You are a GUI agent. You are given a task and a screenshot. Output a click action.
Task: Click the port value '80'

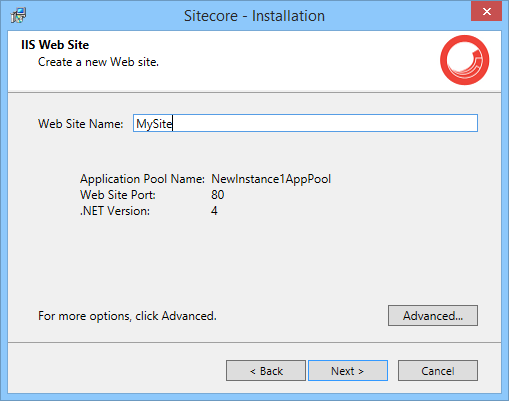[218, 195]
